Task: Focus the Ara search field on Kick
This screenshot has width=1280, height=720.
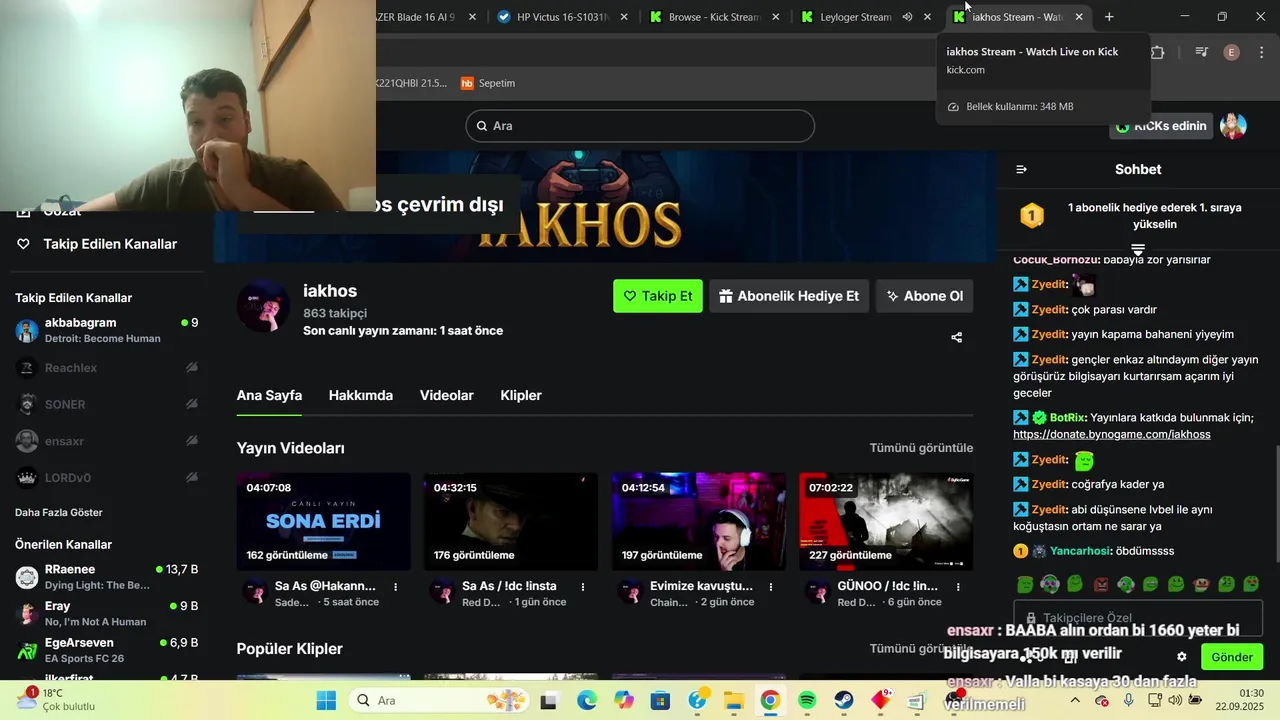Action: tap(640, 126)
